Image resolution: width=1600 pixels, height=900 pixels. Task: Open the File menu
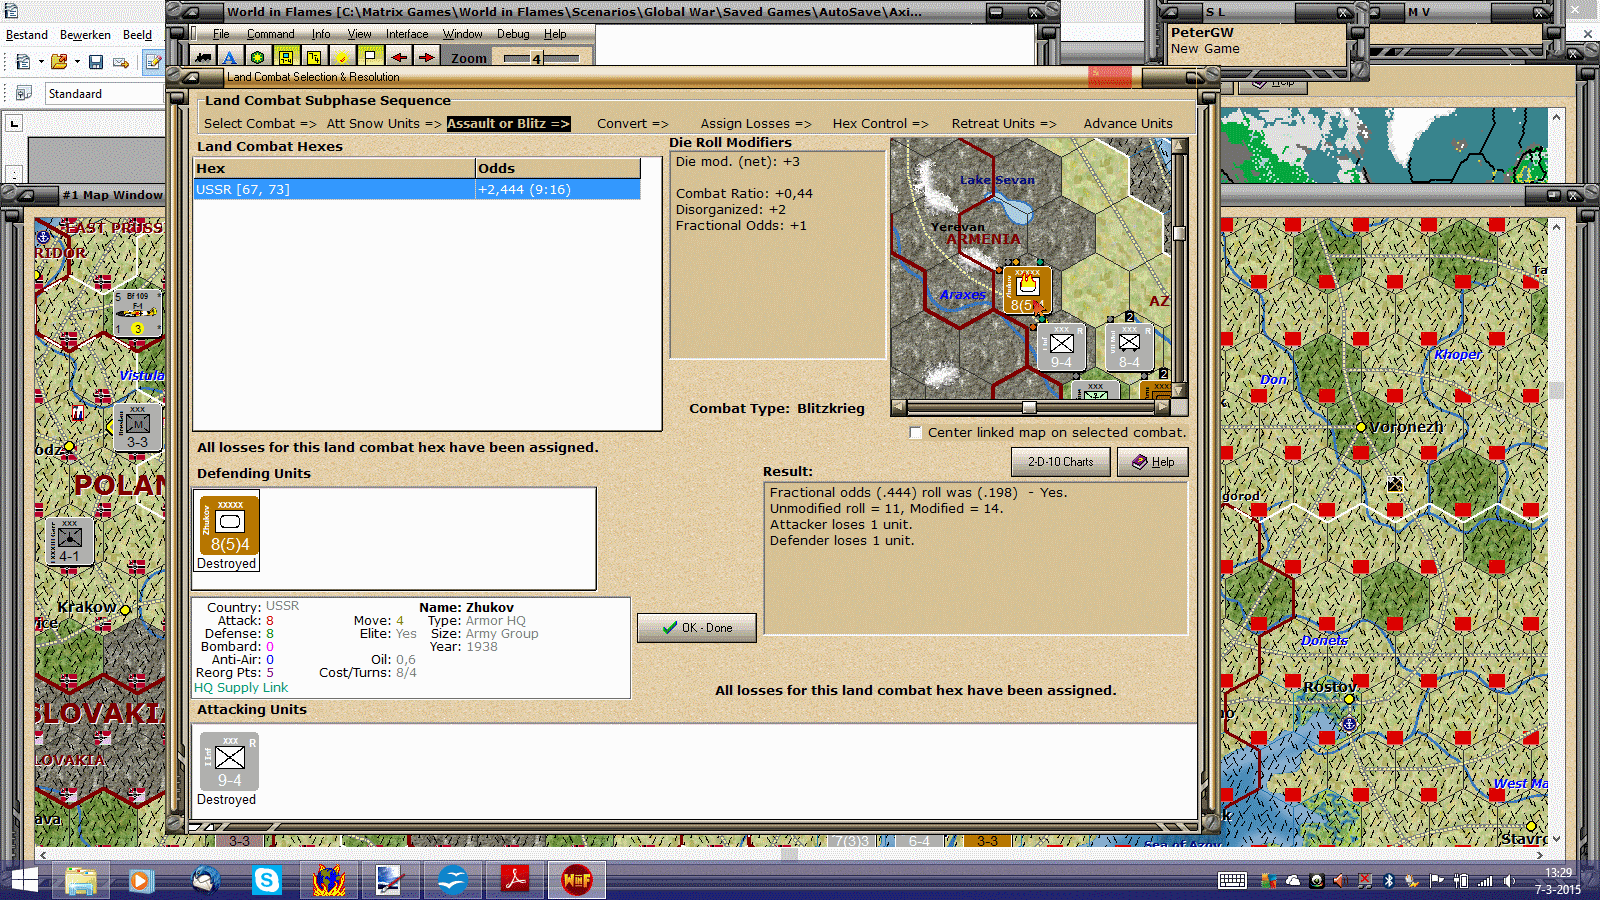tap(221, 34)
